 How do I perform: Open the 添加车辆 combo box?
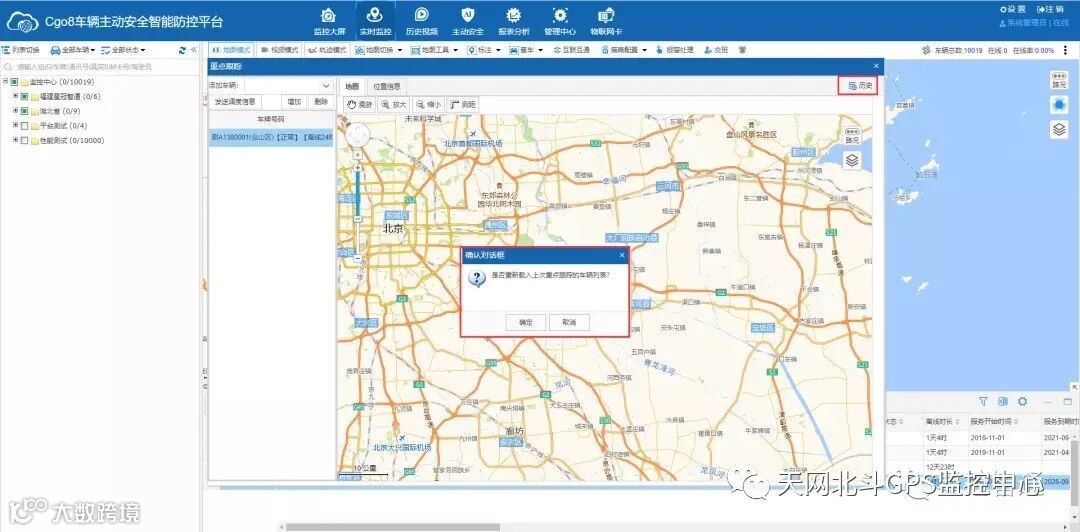(x=288, y=85)
